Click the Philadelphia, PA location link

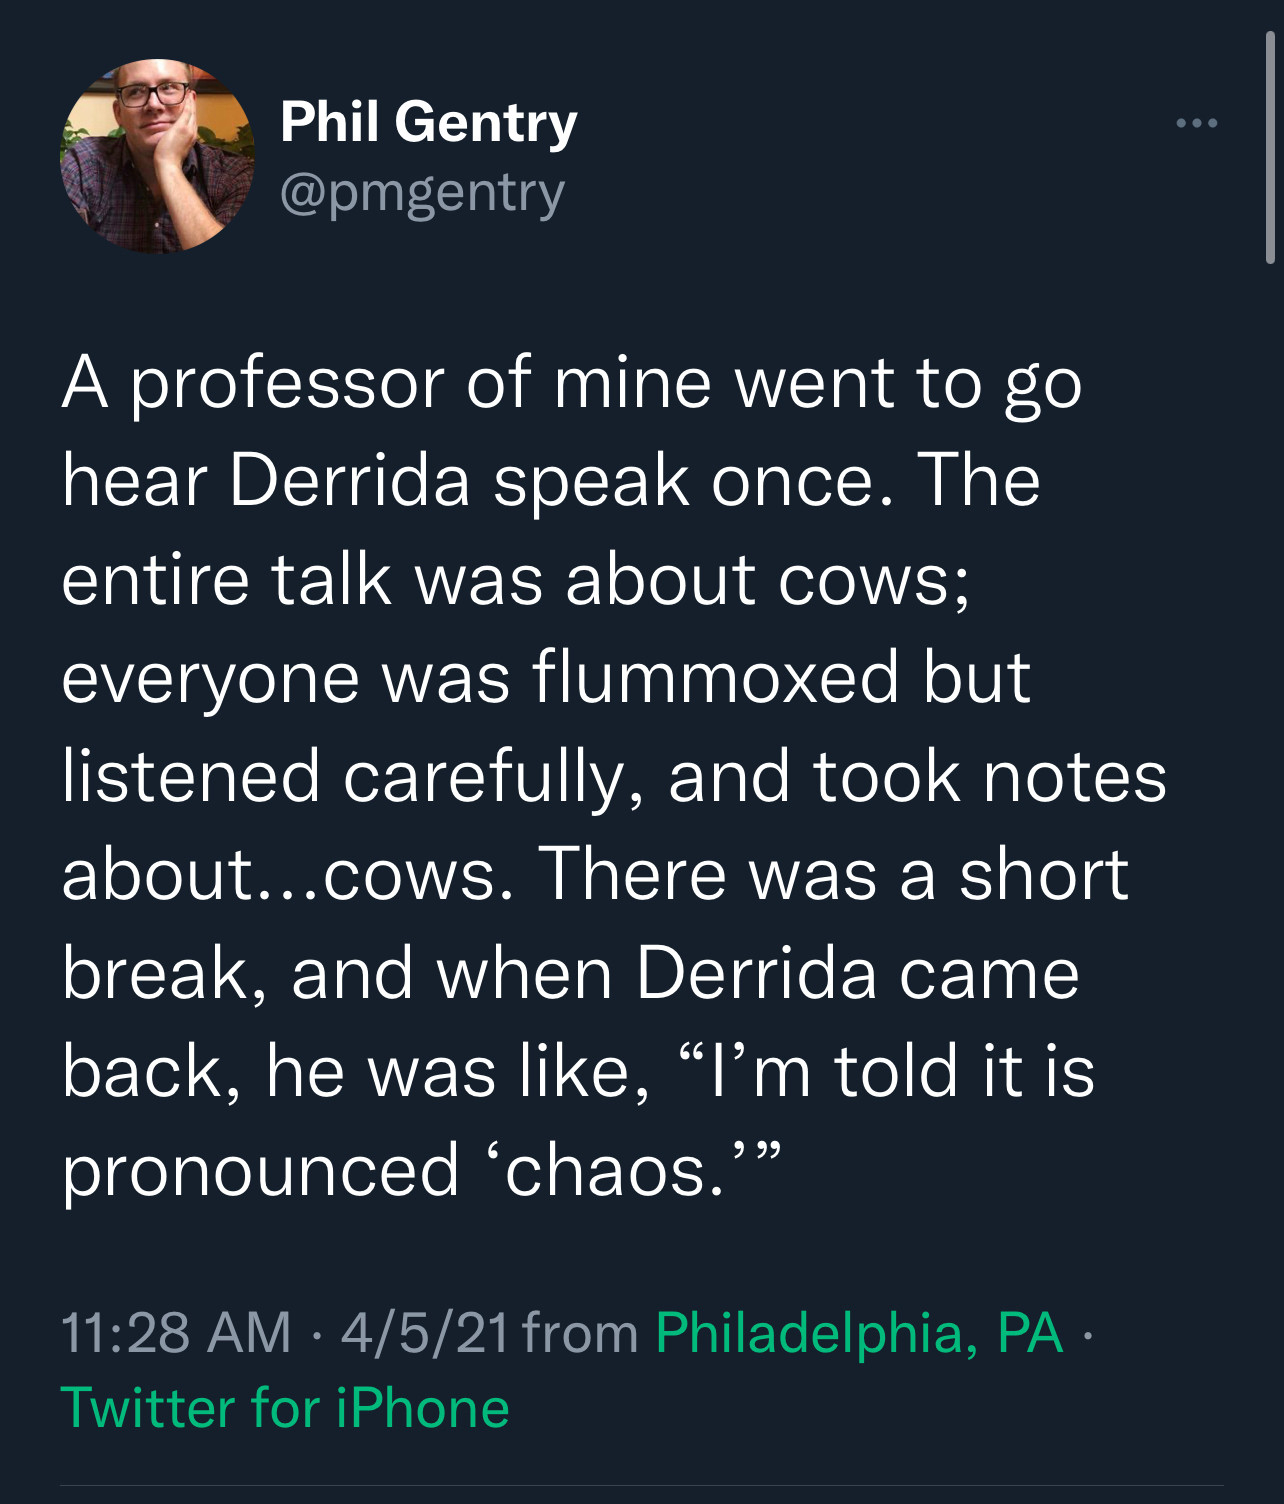[859, 1333]
